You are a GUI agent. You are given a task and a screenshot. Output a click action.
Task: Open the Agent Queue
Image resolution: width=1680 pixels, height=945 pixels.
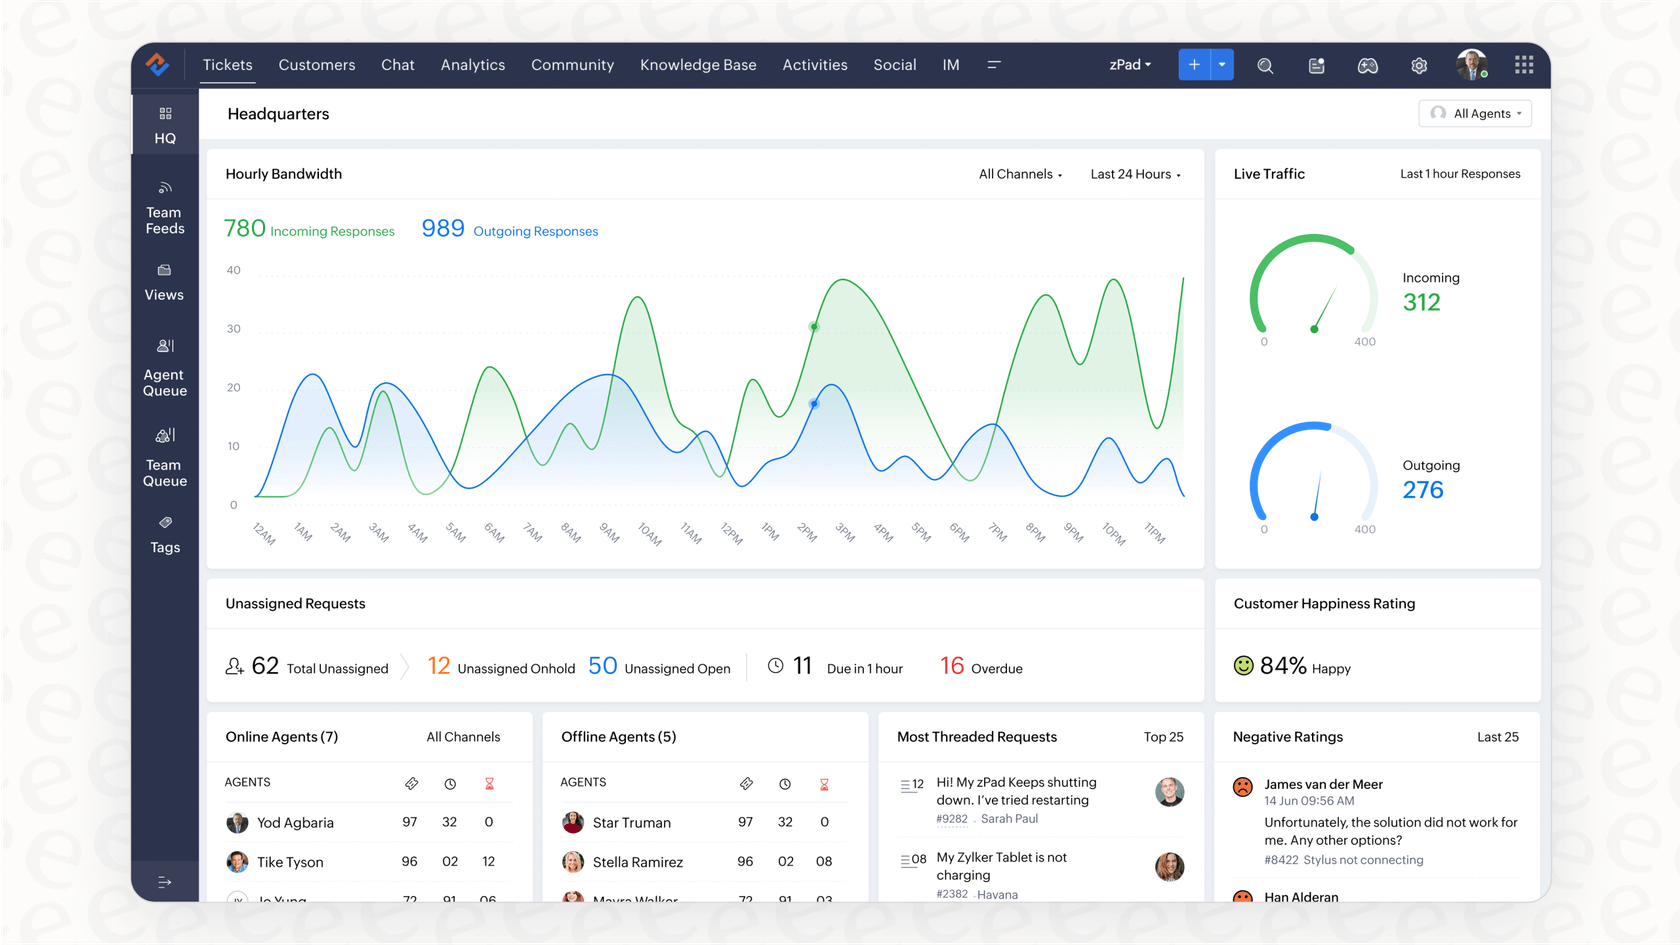(164, 366)
